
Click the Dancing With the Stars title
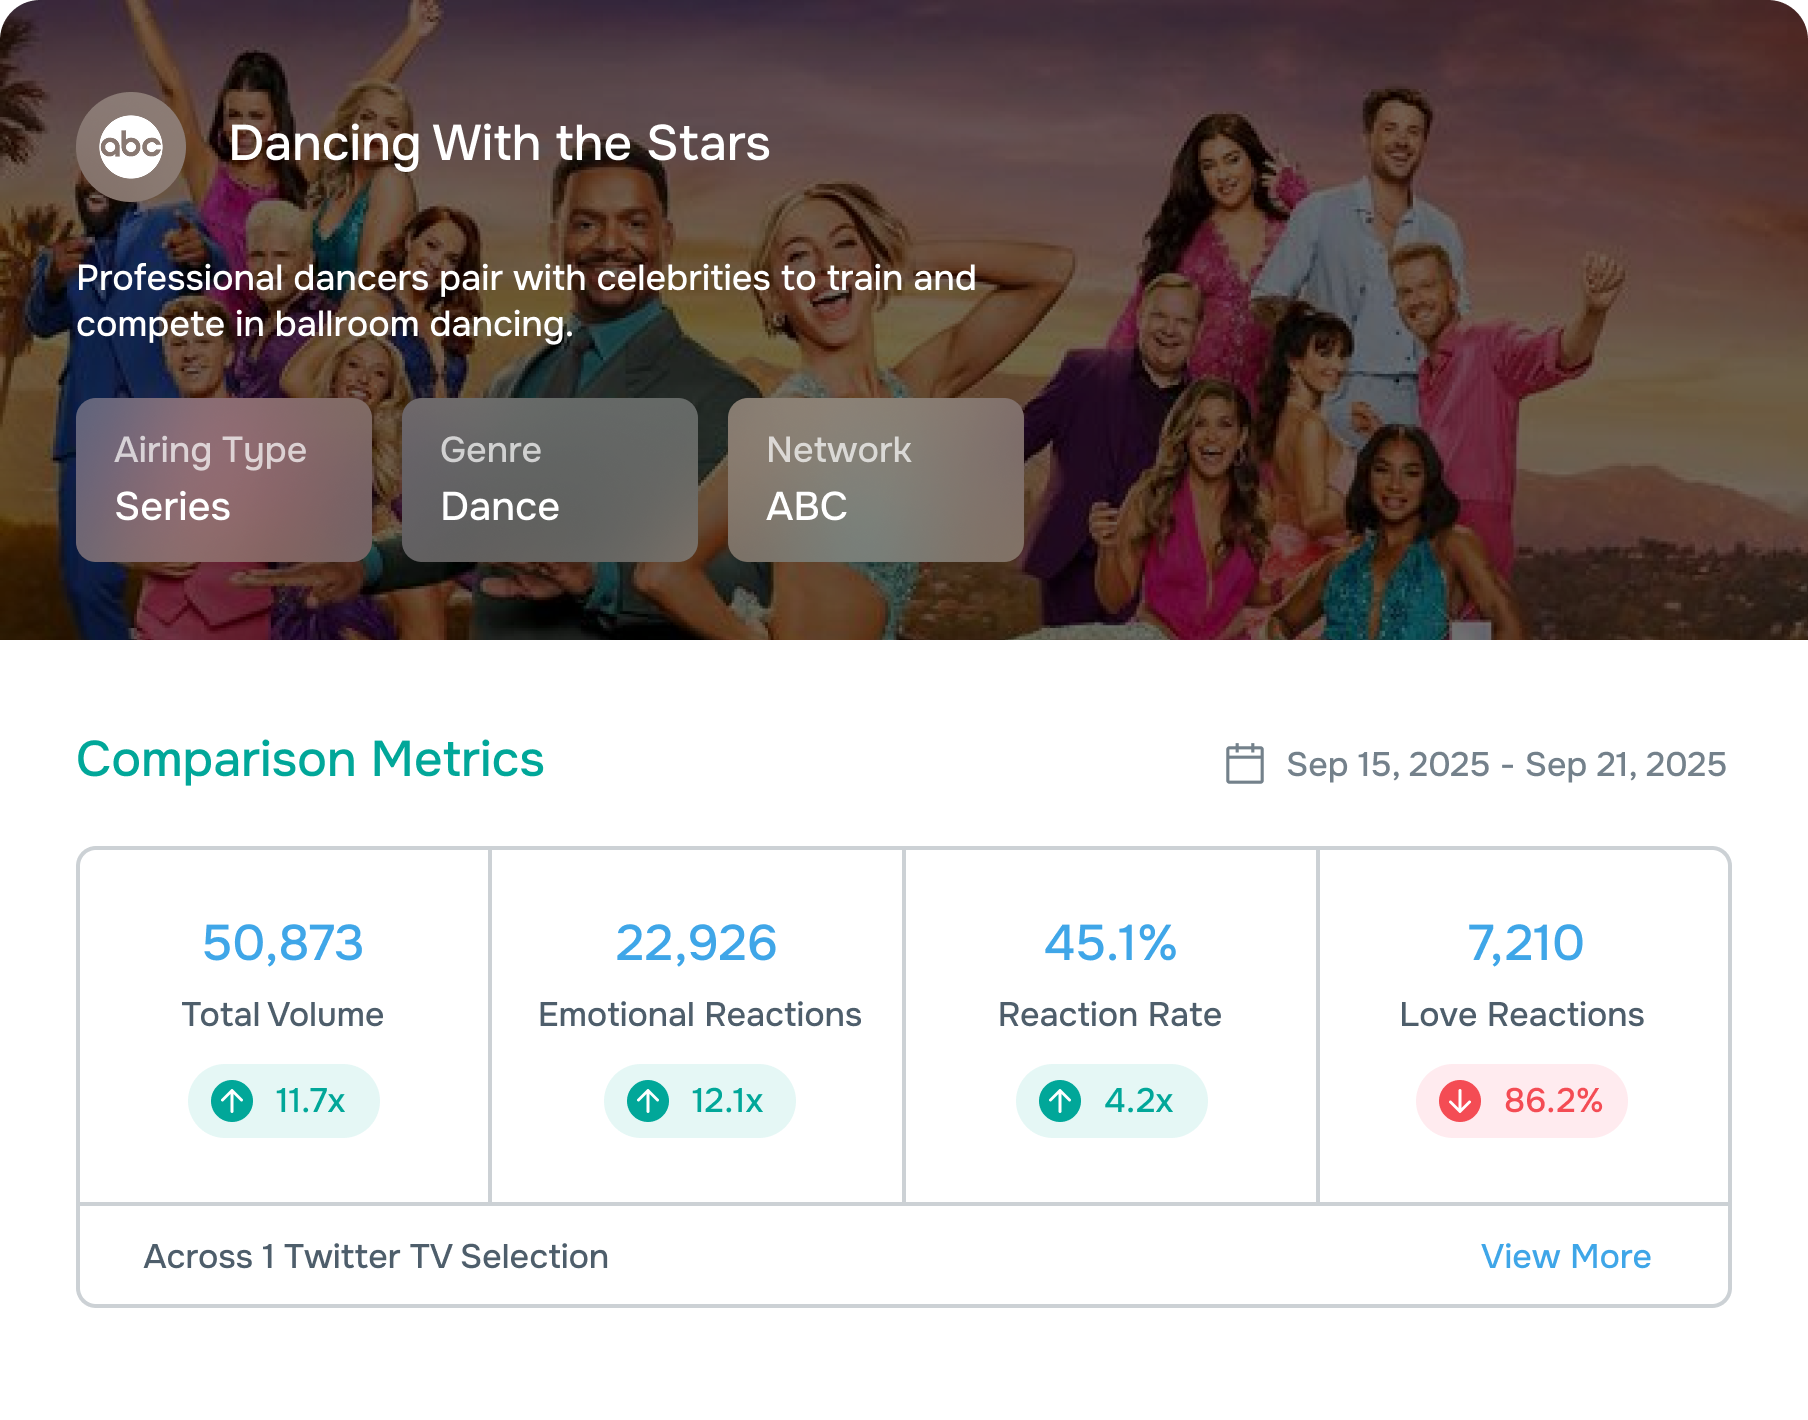tap(500, 143)
